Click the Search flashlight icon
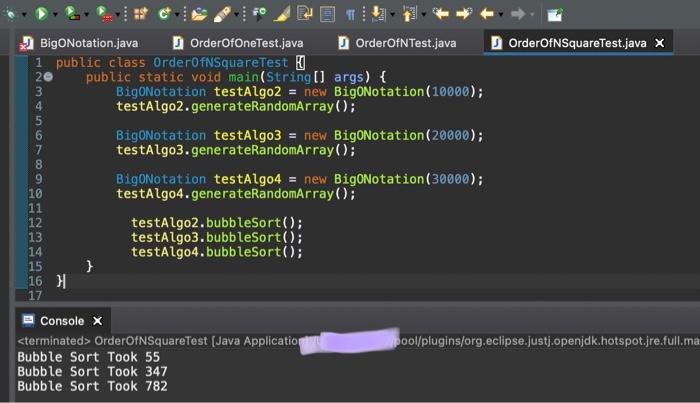Viewport: 700px width, 403px height. point(222,14)
